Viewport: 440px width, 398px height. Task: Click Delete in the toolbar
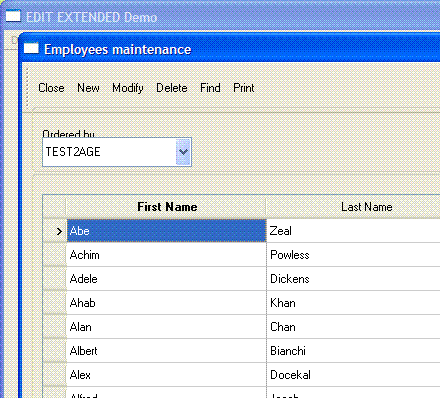click(x=172, y=88)
